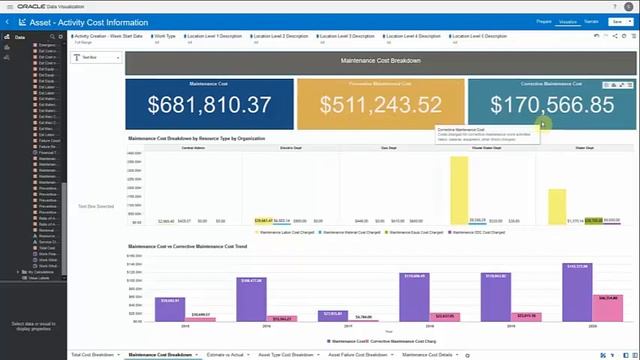Open Asset Failure Cost Breakdown canvas

tap(358, 355)
